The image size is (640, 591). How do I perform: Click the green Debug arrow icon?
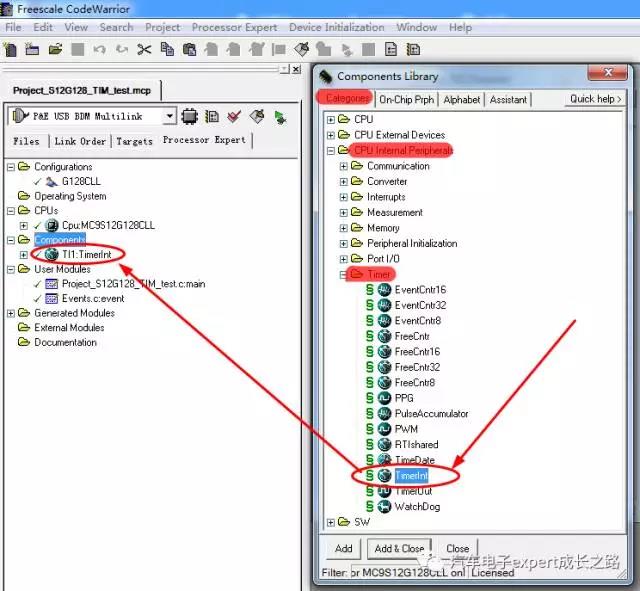point(279,117)
